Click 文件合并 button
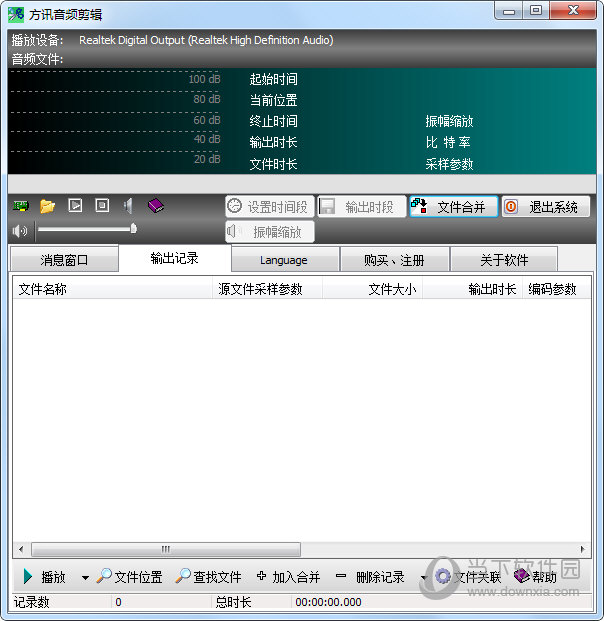 click(x=453, y=206)
